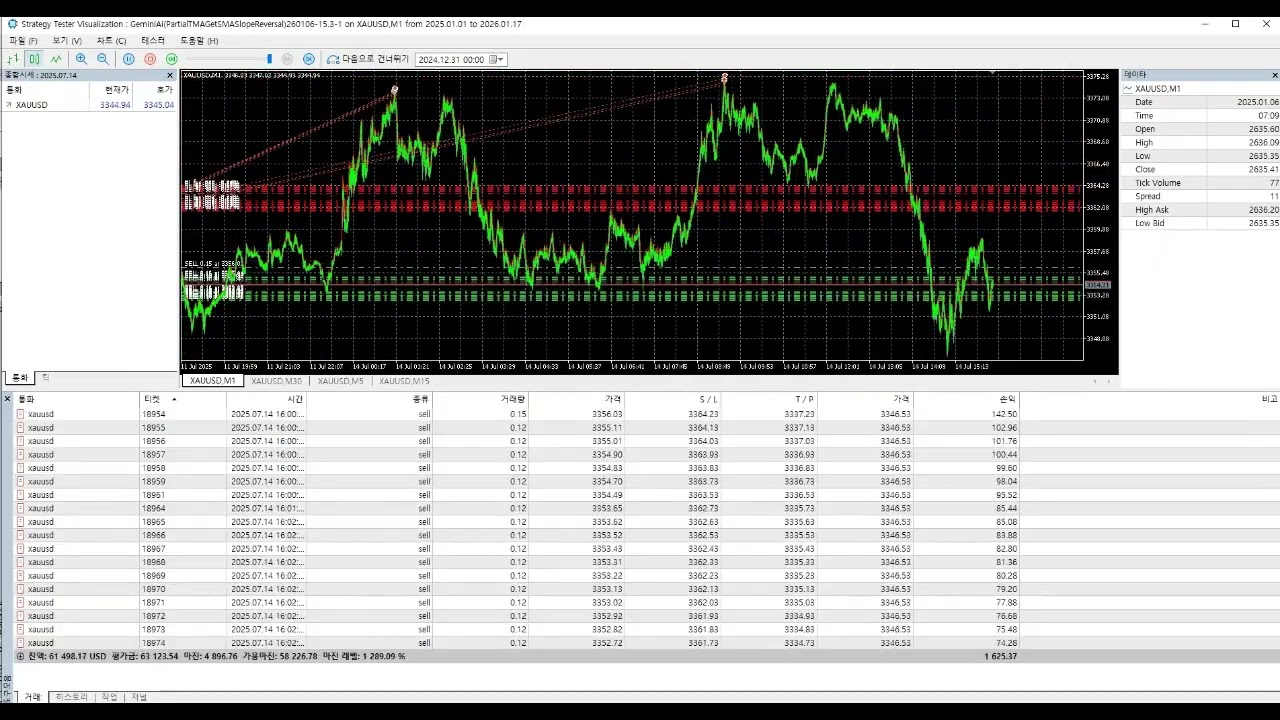Screen dimensions: 1280x720
Task: Select the bar chart display icon
Action: point(13,59)
